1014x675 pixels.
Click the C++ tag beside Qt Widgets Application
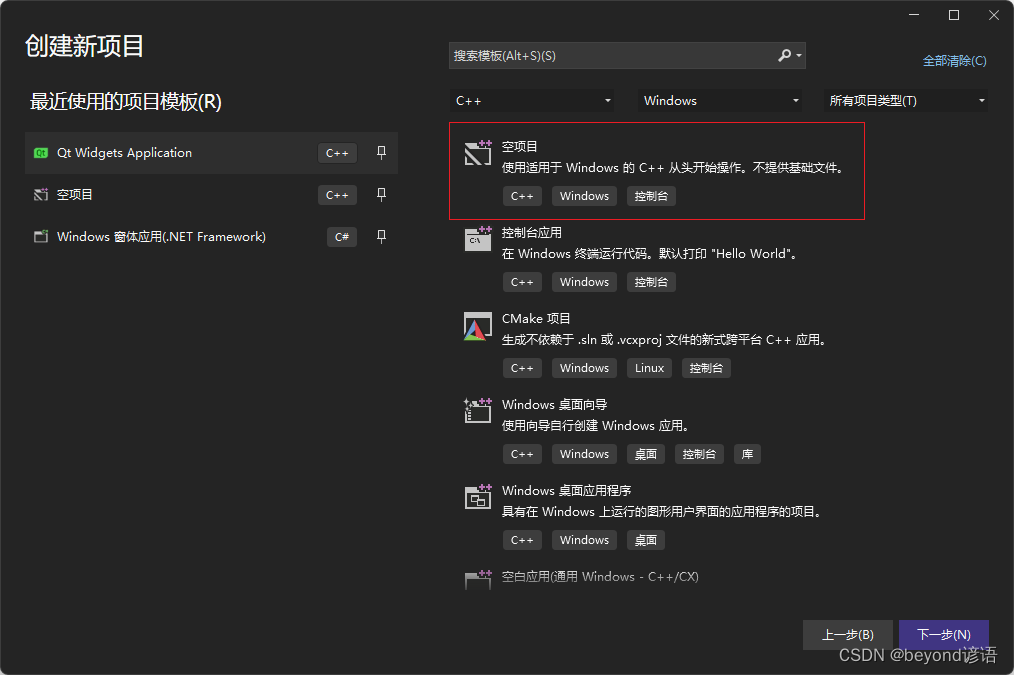337,153
